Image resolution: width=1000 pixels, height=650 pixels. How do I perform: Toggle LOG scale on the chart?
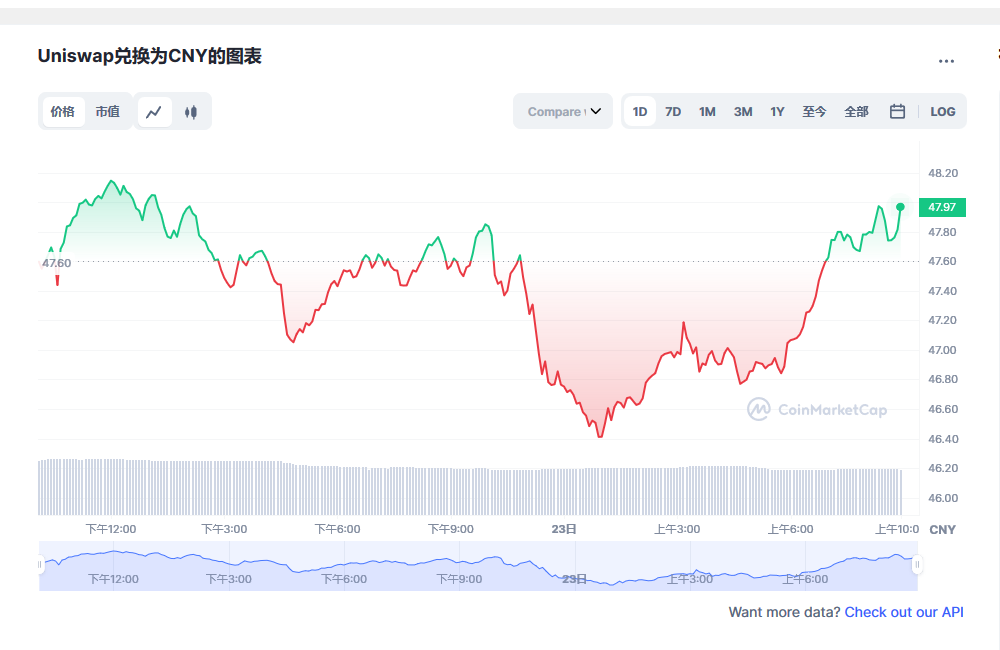click(x=943, y=112)
